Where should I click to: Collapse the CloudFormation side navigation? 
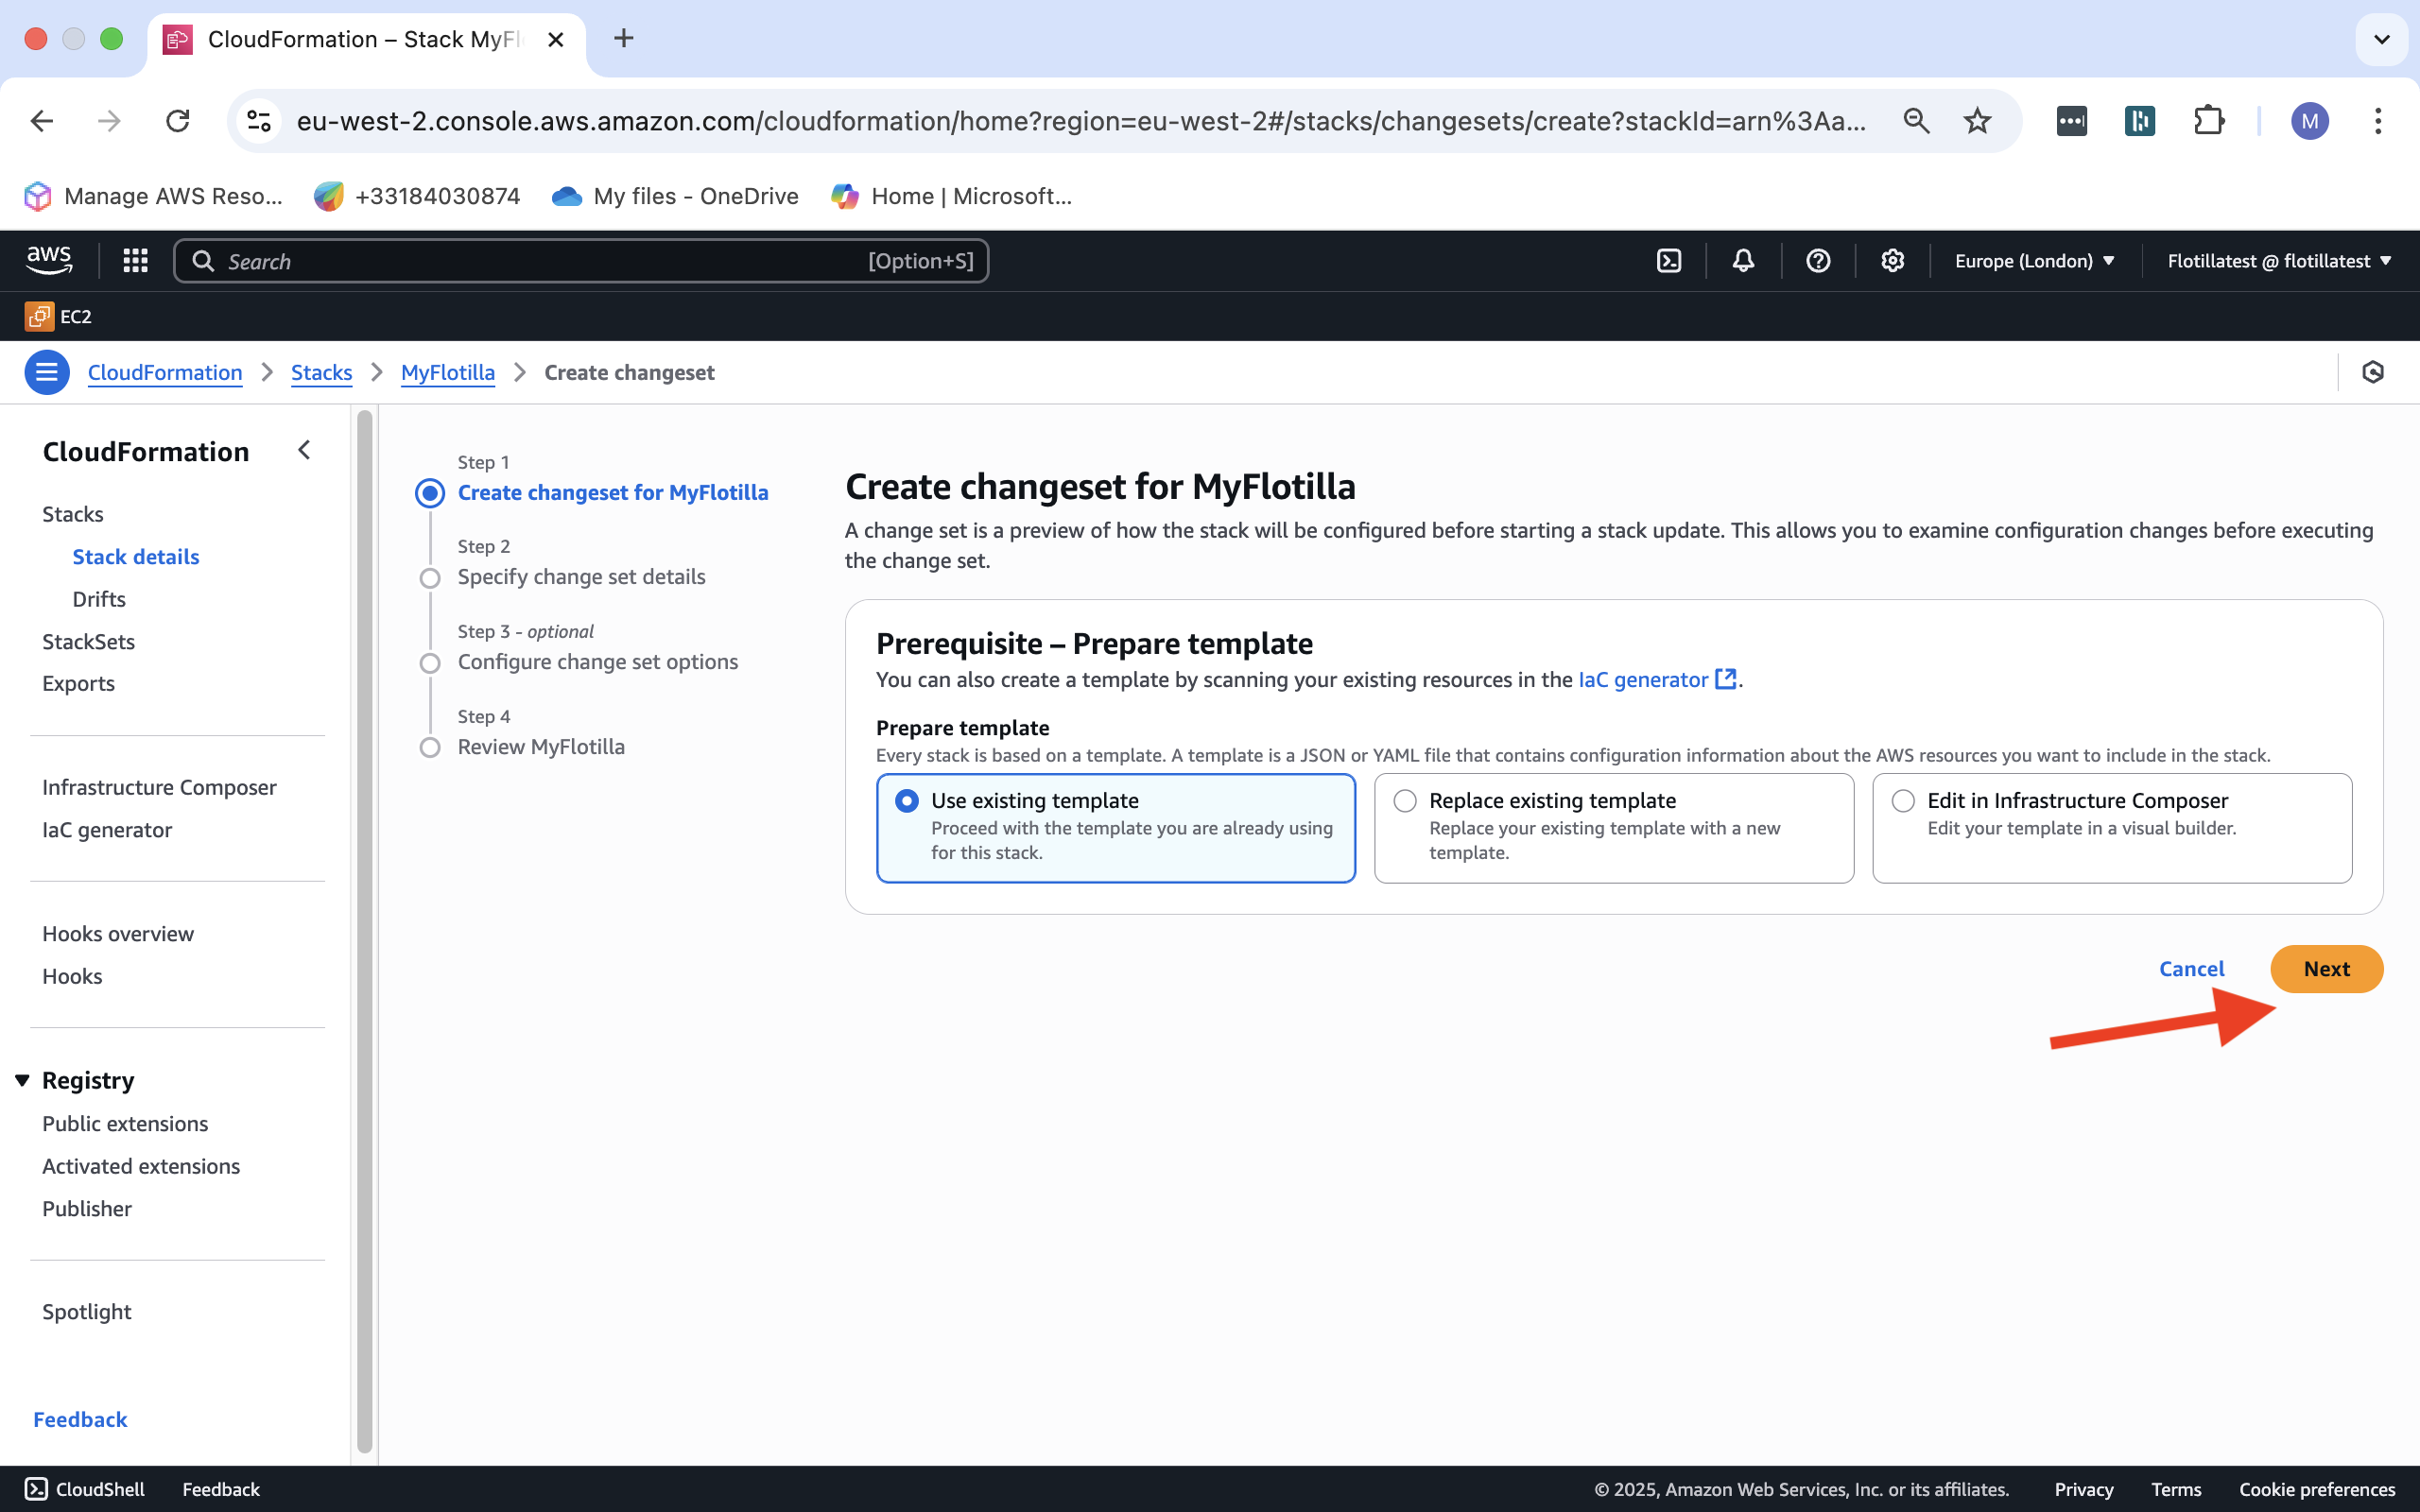[x=304, y=451]
